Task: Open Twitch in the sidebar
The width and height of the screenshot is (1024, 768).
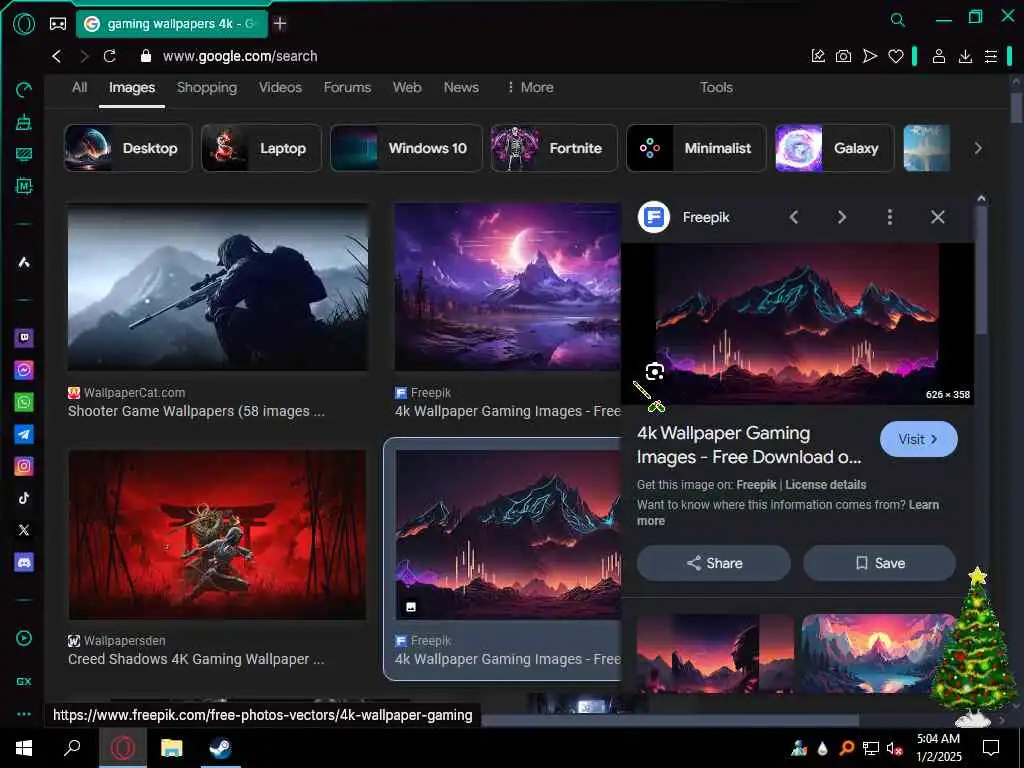Action: 24,338
